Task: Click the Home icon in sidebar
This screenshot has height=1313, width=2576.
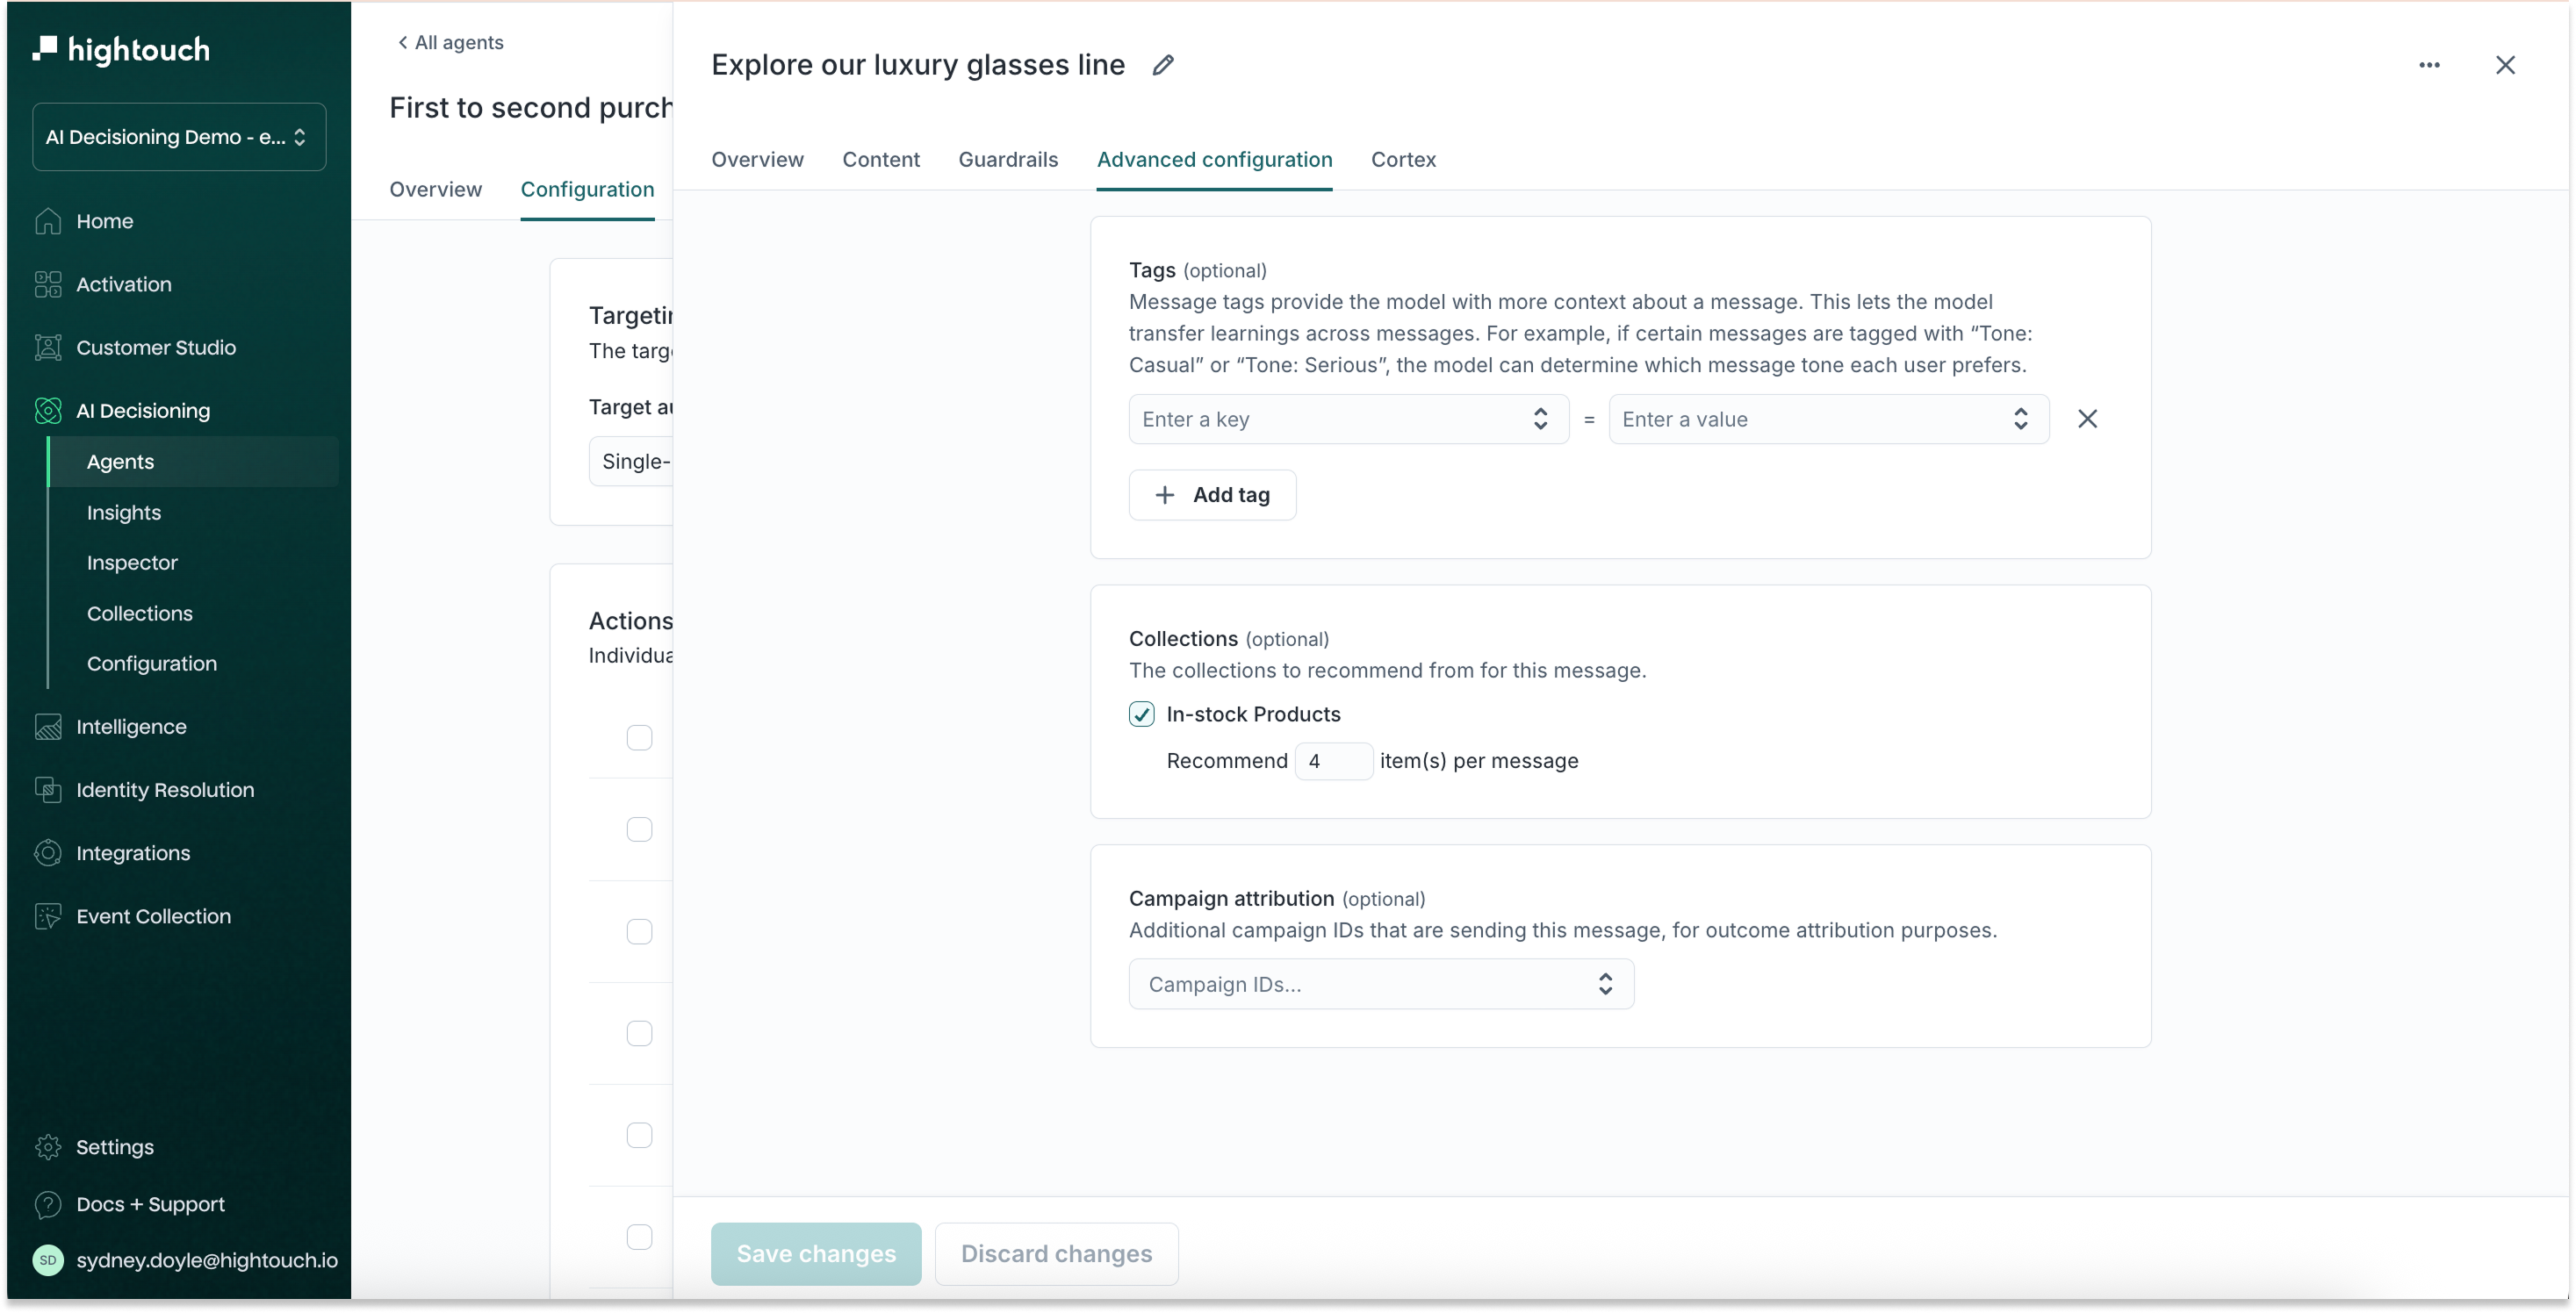Action: click(48, 221)
